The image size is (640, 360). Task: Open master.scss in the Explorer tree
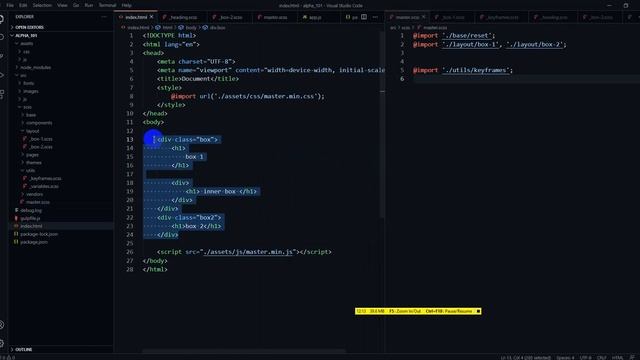pos(38,202)
